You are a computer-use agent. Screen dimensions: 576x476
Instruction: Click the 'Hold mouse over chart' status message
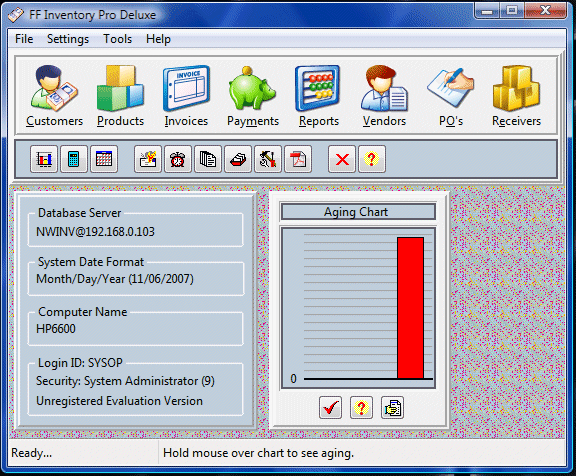click(258, 453)
